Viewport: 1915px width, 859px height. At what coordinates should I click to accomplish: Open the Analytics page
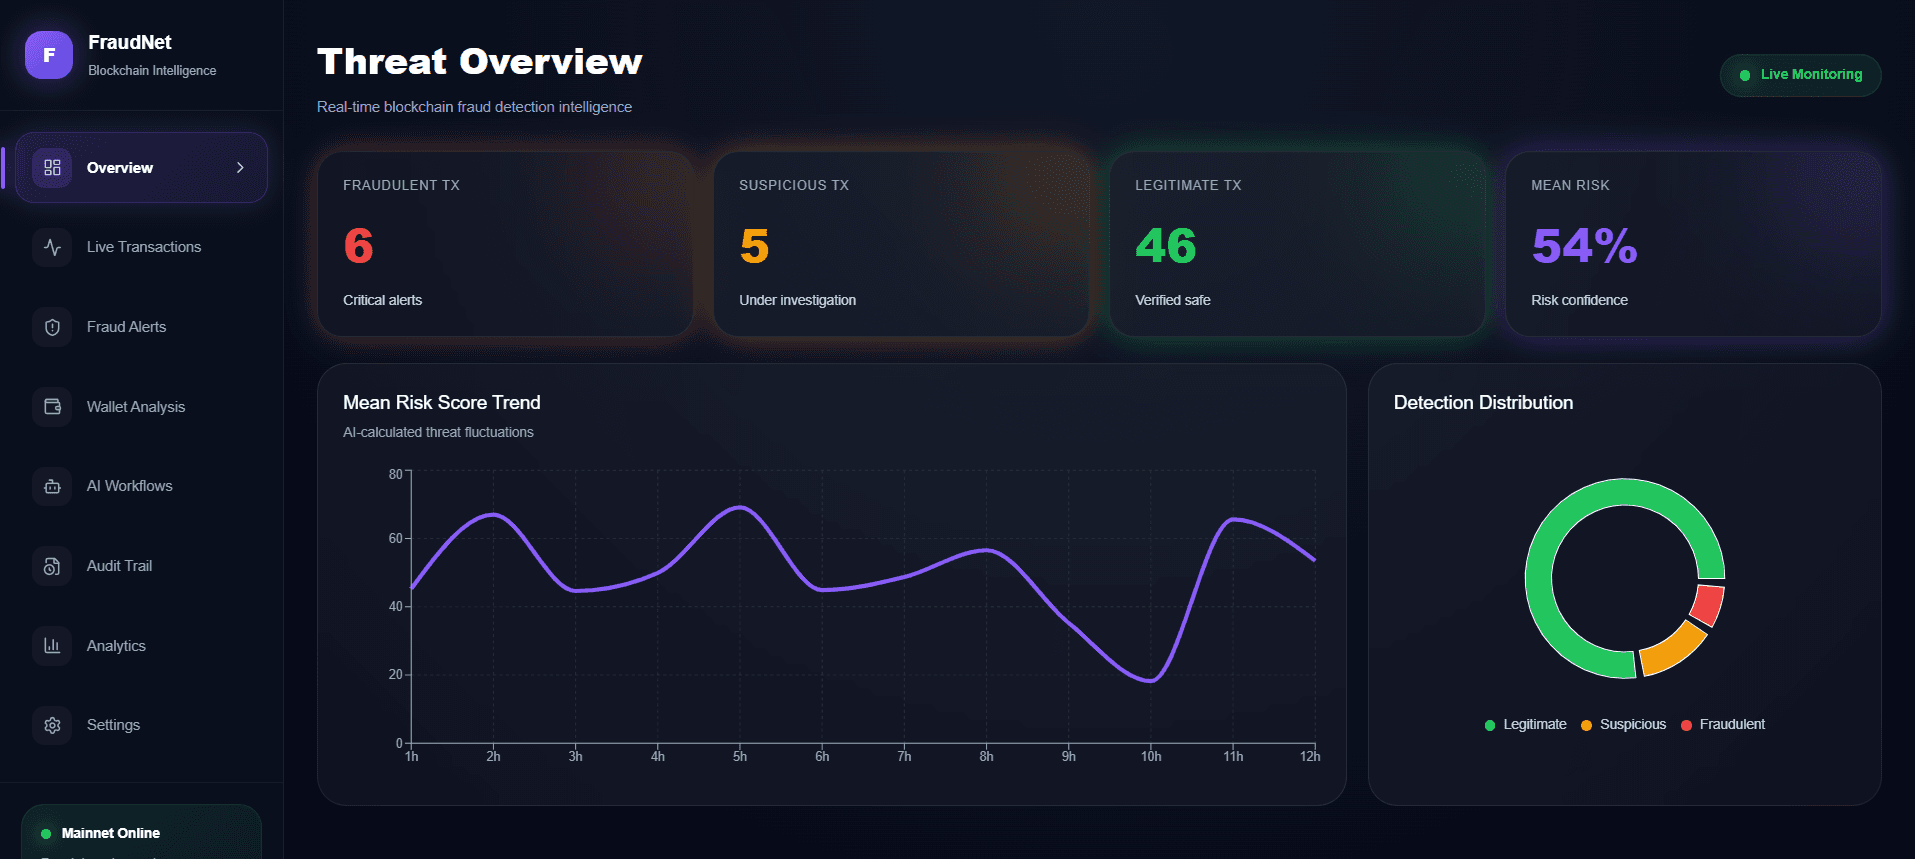click(x=141, y=646)
